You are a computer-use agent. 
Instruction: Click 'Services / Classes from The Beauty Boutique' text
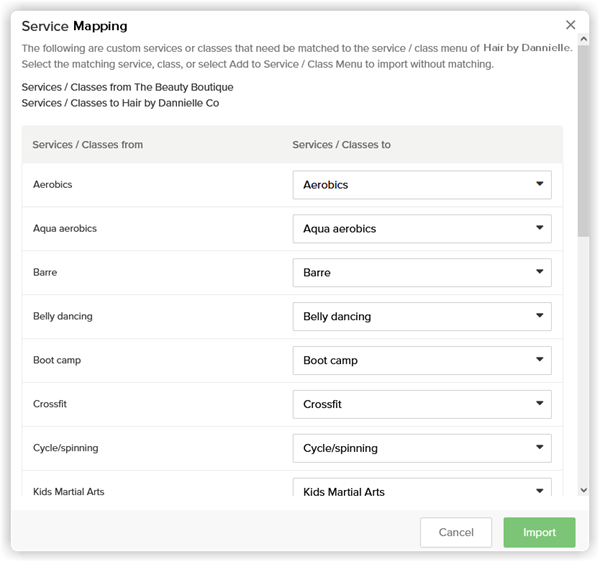(x=127, y=87)
